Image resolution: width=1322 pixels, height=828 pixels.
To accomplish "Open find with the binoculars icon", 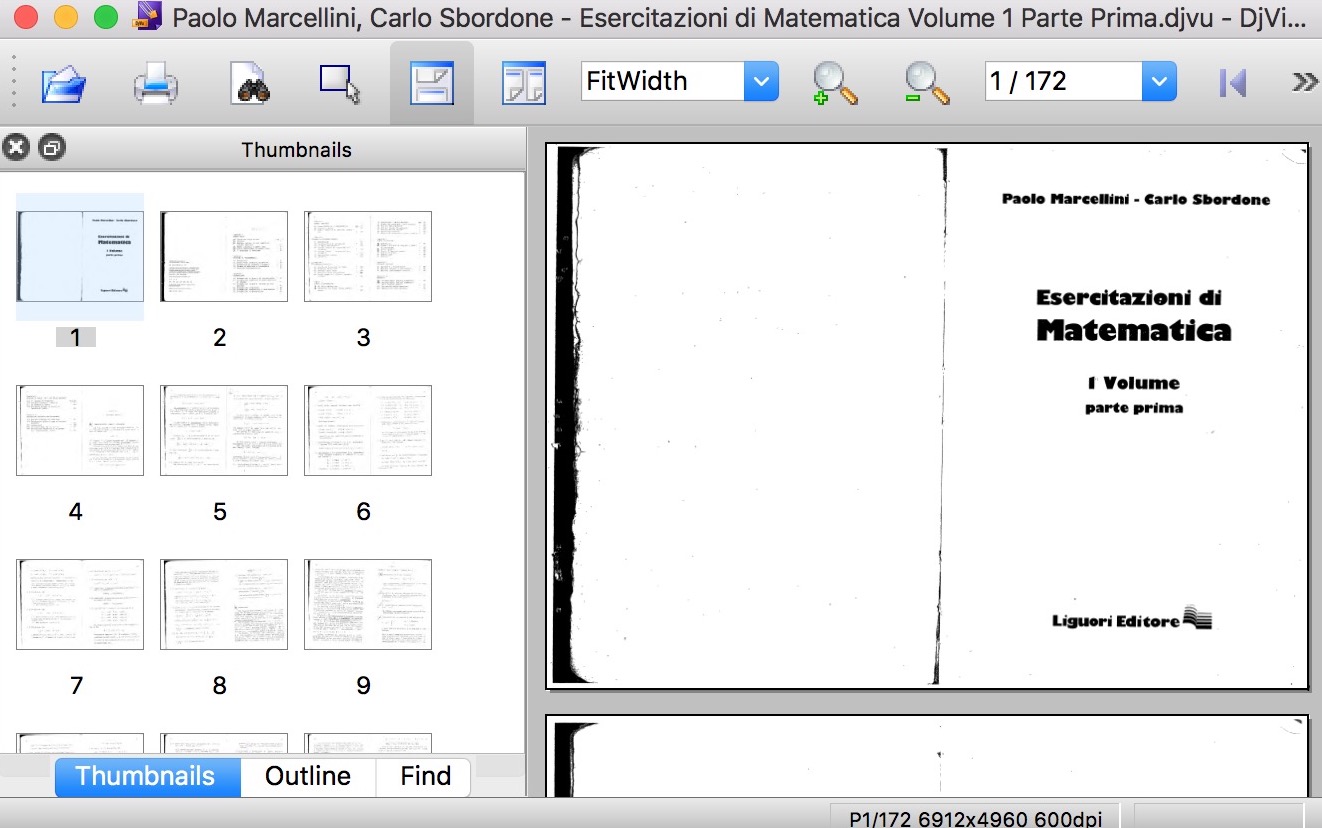I will [x=251, y=83].
